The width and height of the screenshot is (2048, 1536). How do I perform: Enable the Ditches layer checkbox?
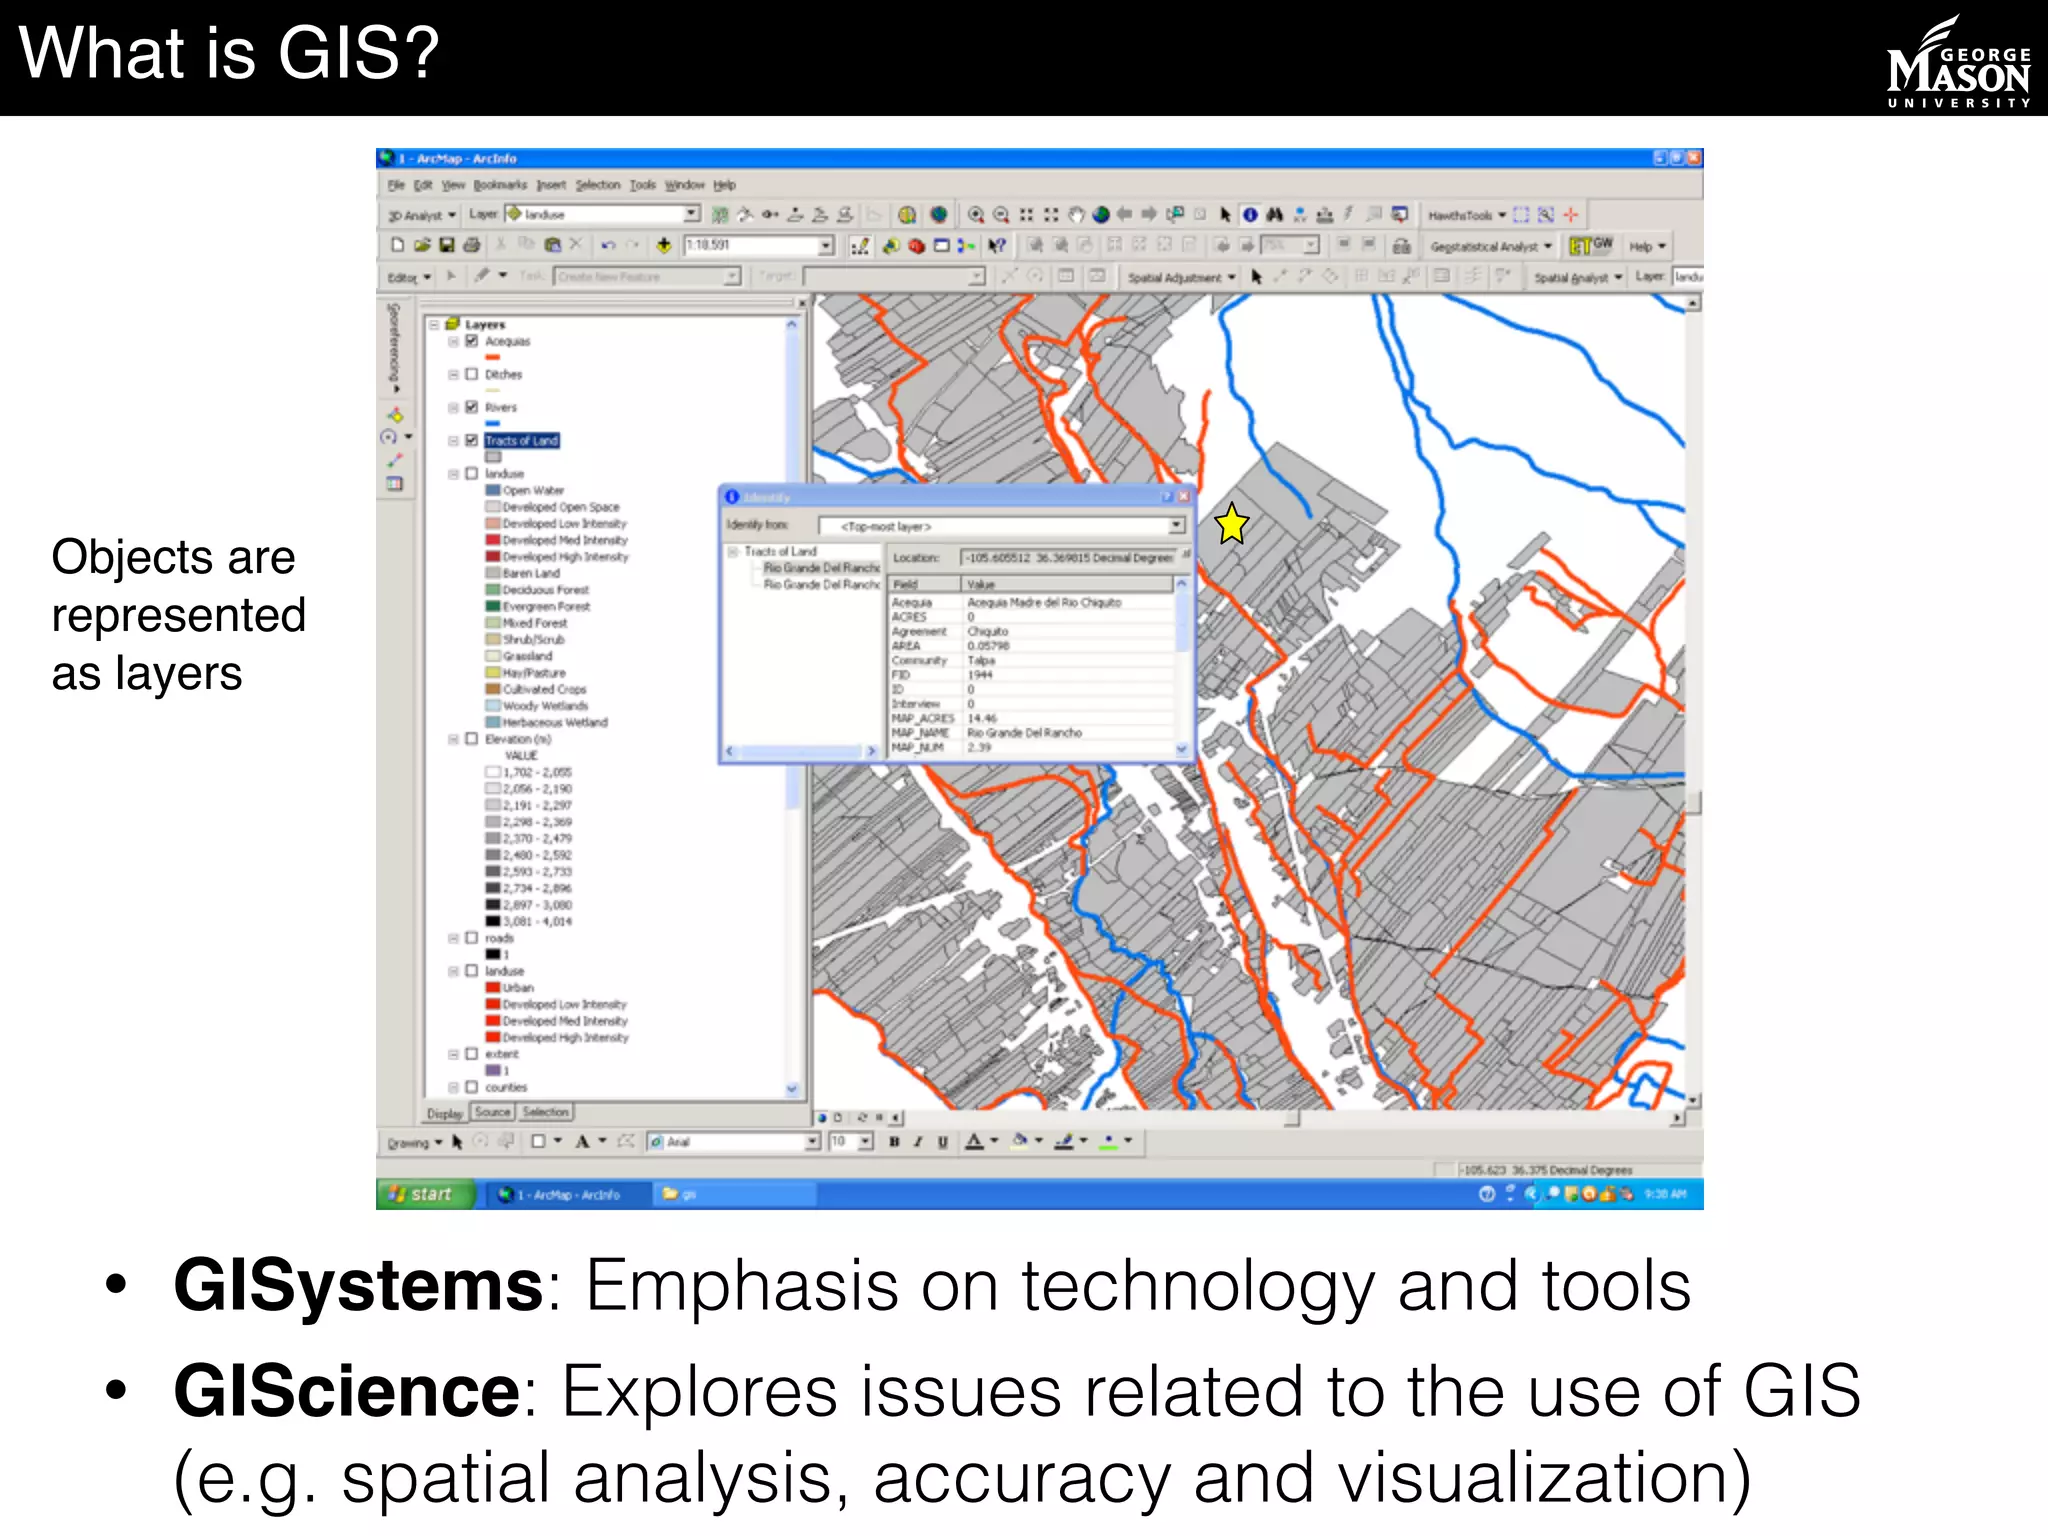click(x=472, y=374)
